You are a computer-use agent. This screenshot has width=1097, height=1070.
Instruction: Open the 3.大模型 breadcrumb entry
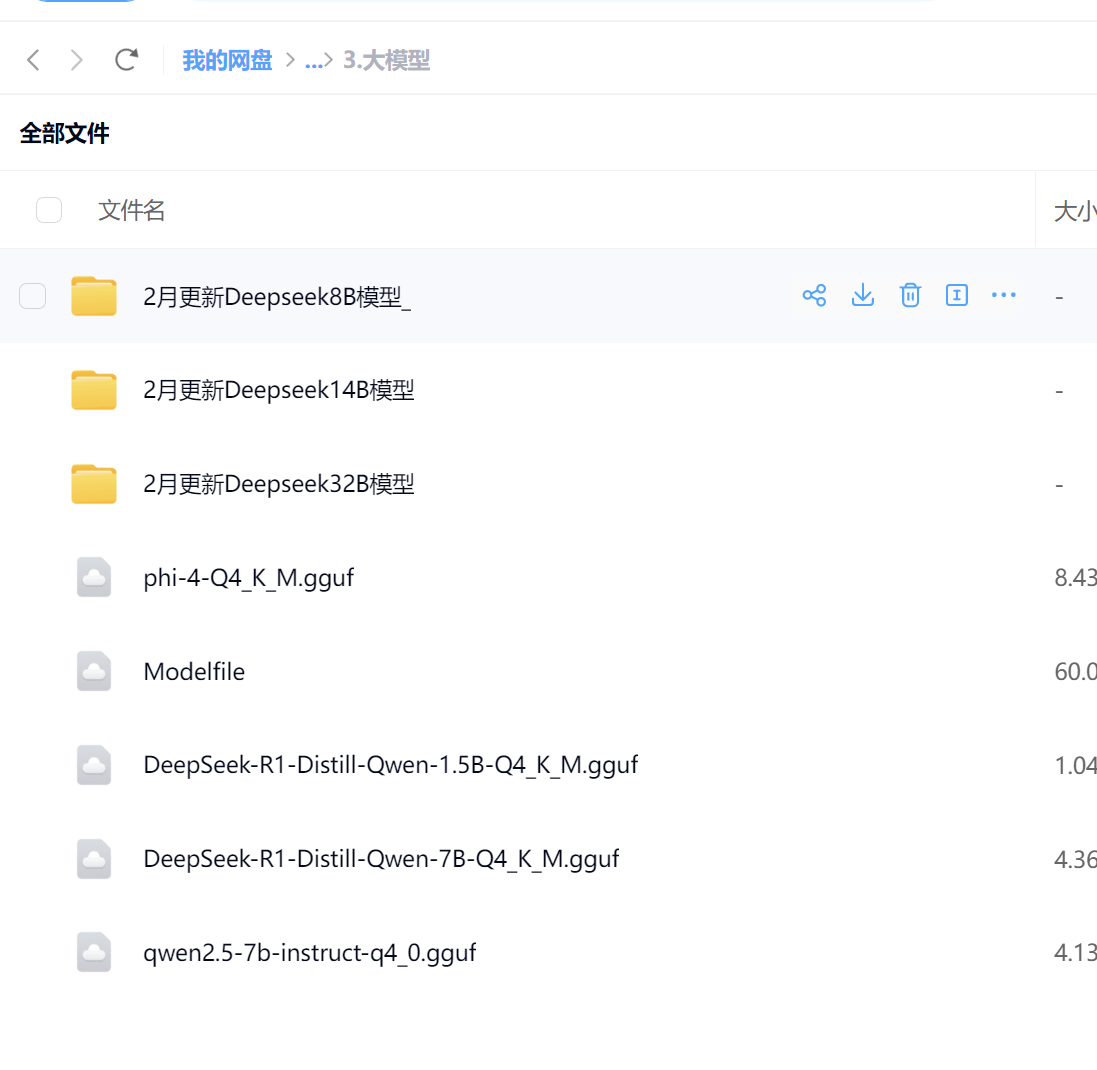386,60
